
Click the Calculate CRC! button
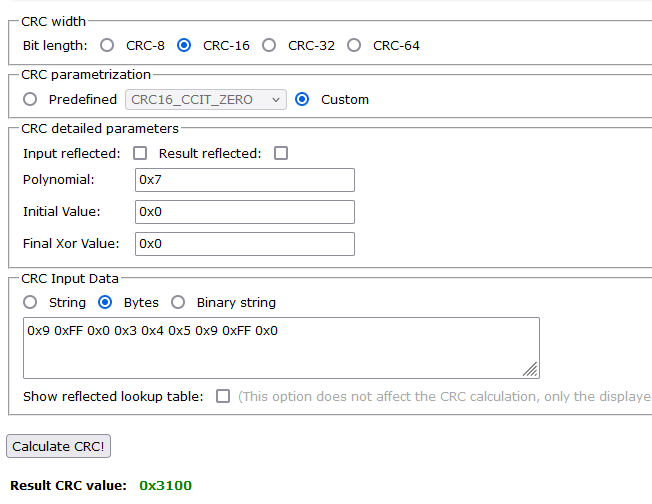(x=59, y=446)
